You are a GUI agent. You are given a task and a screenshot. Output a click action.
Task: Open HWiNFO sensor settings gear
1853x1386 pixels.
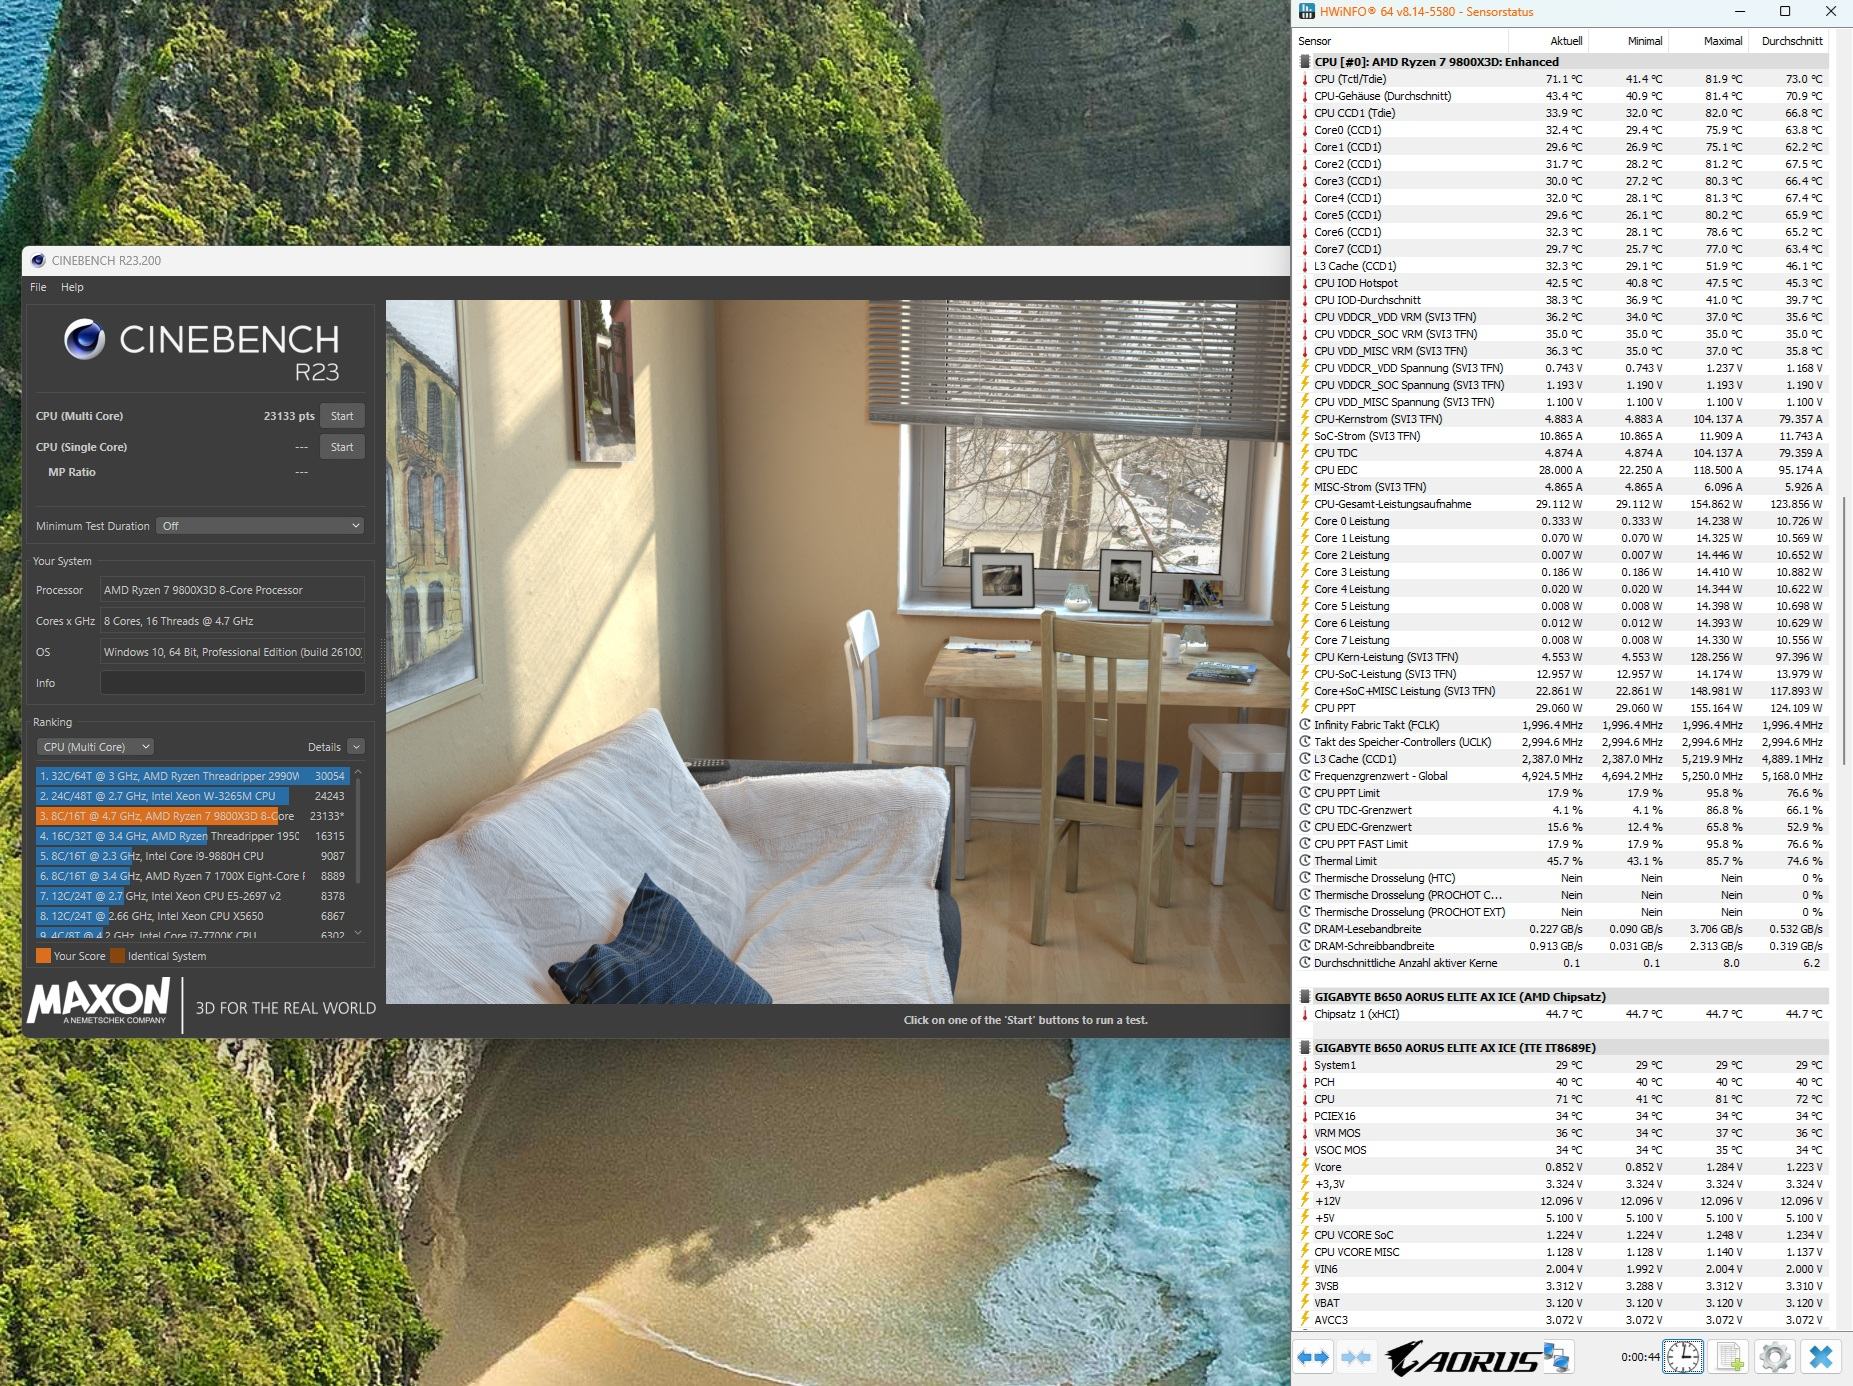(x=1775, y=1357)
